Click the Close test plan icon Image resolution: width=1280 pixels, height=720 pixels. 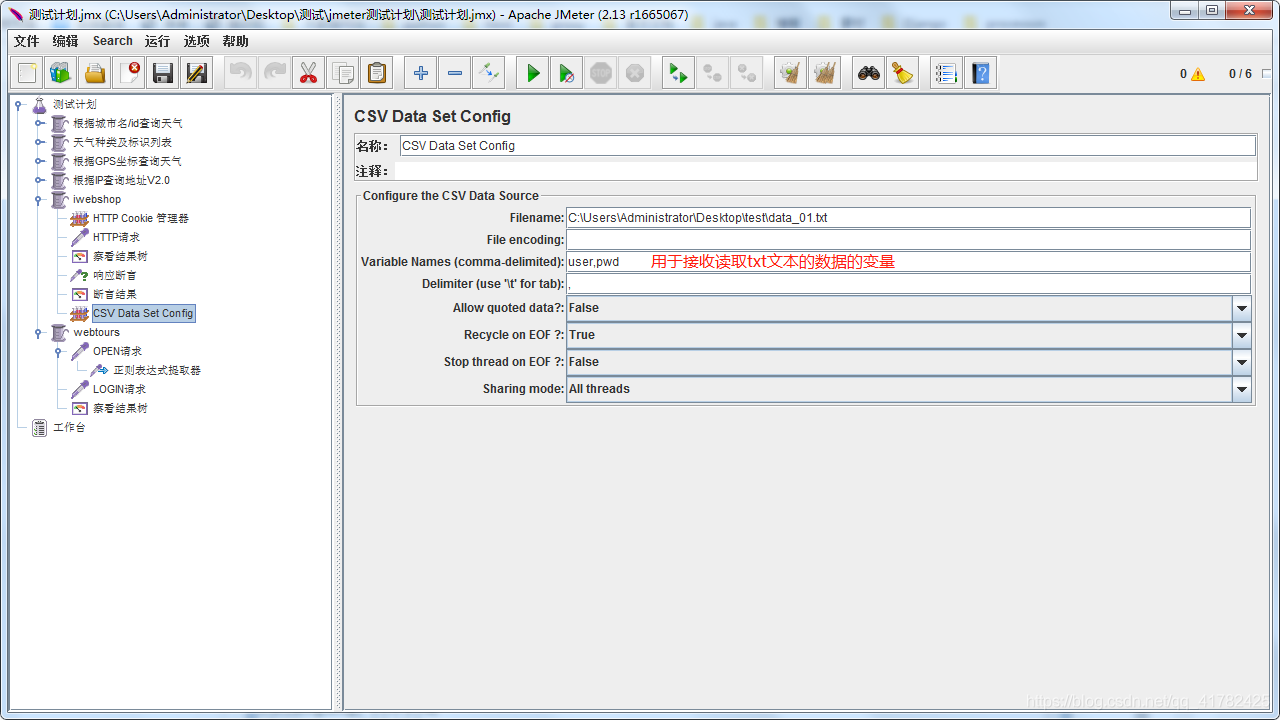(129, 73)
